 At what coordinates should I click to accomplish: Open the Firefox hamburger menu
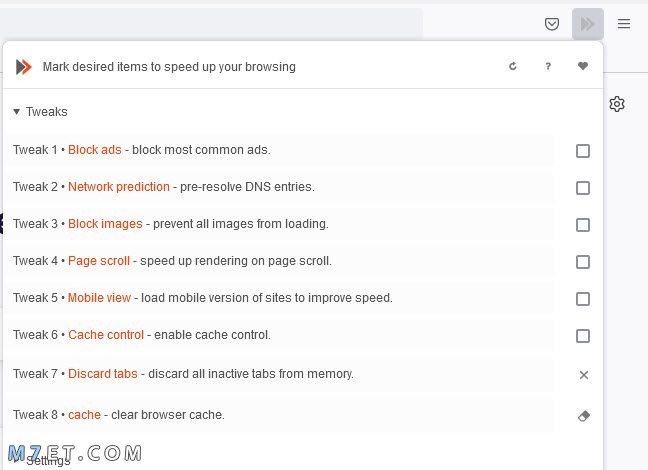pyautogui.click(x=624, y=24)
